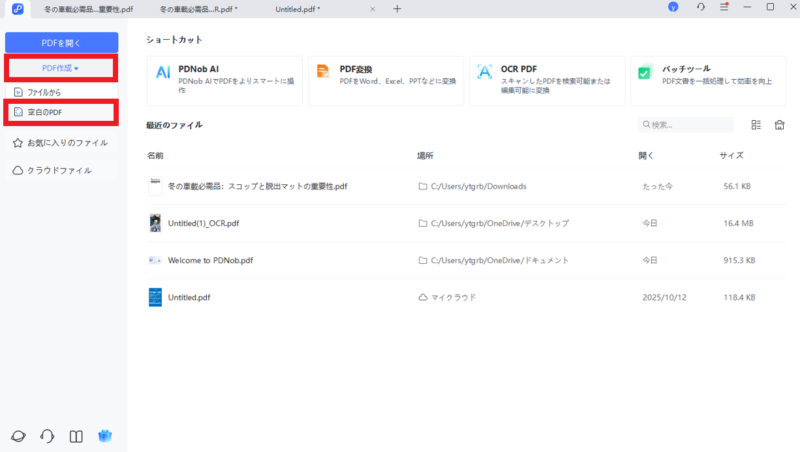Image resolution: width=800 pixels, height=452 pixels.
Task: Launch the PDF変換 conversion tool
Action: [x=385, y=80]
